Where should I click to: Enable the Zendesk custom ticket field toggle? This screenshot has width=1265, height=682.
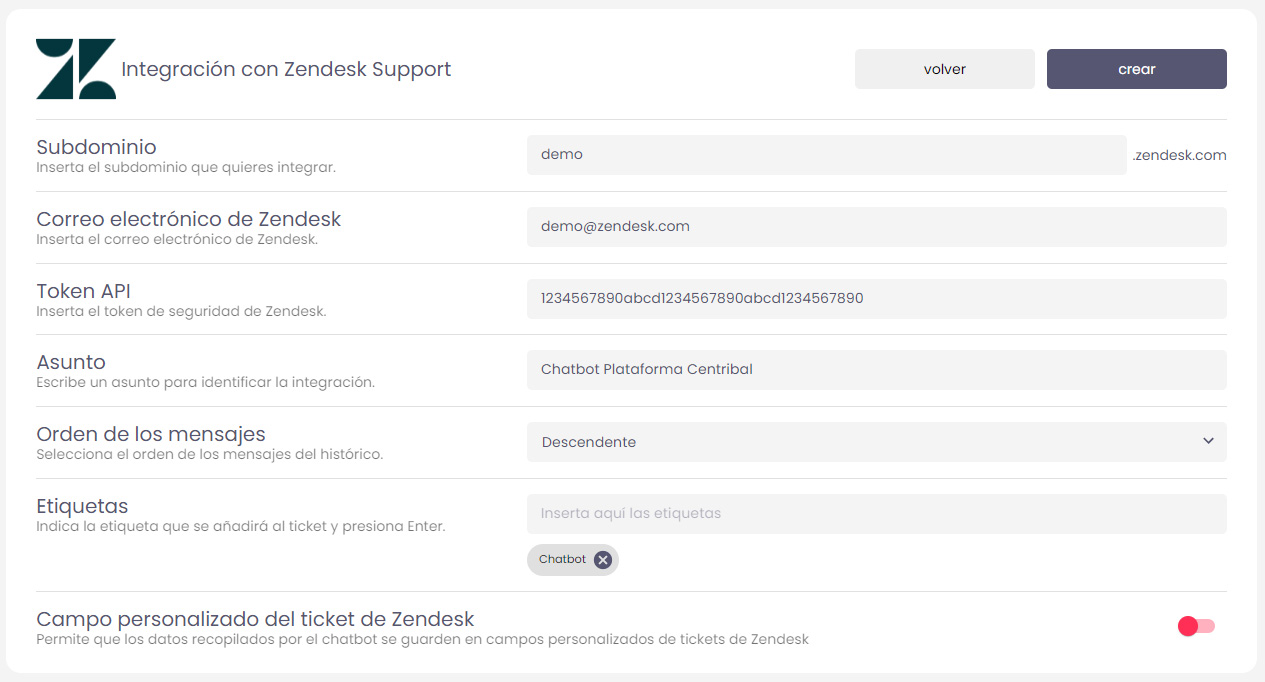(x=1196, y=626)
